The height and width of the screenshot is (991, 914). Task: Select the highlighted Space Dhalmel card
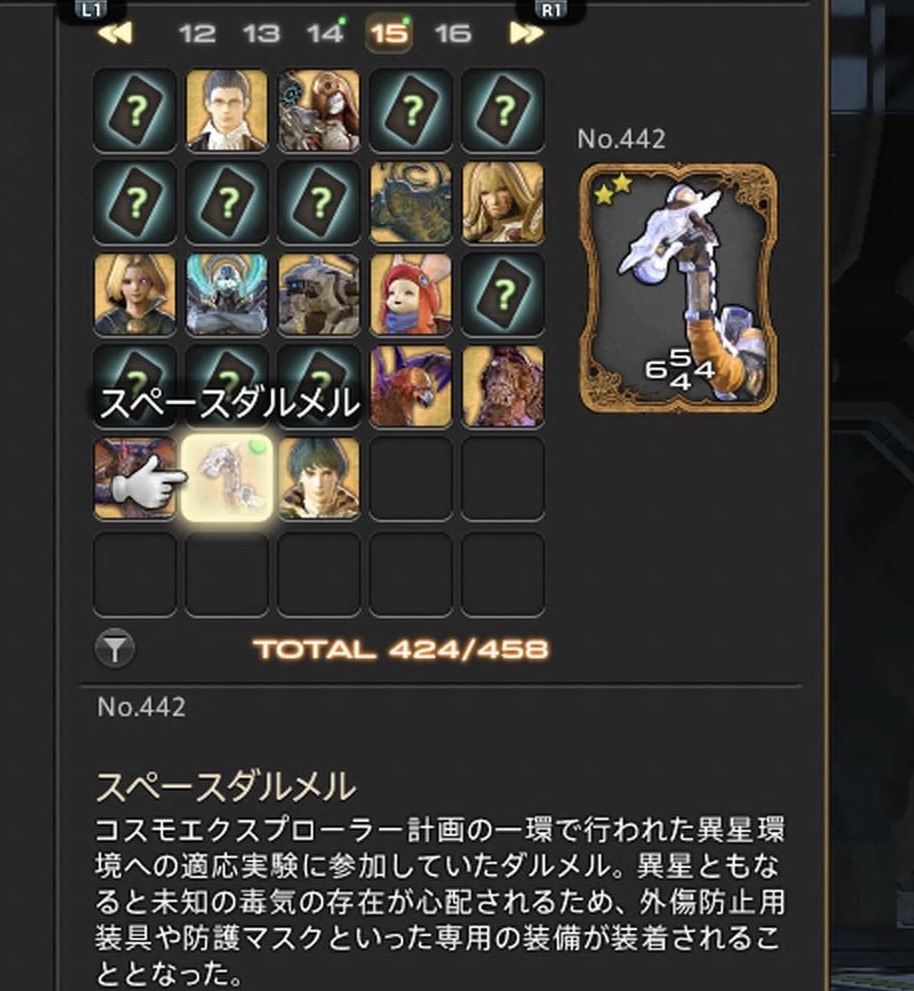pos(227,478)
